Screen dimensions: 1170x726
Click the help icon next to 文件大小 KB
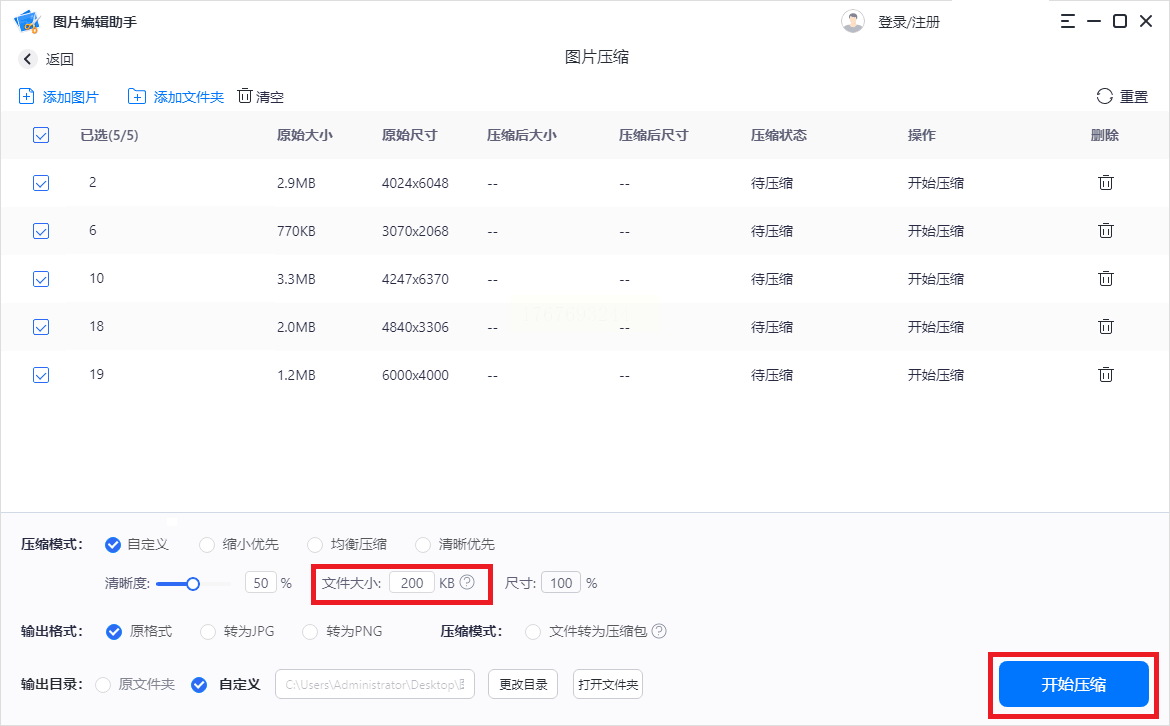tap(467, 582)
